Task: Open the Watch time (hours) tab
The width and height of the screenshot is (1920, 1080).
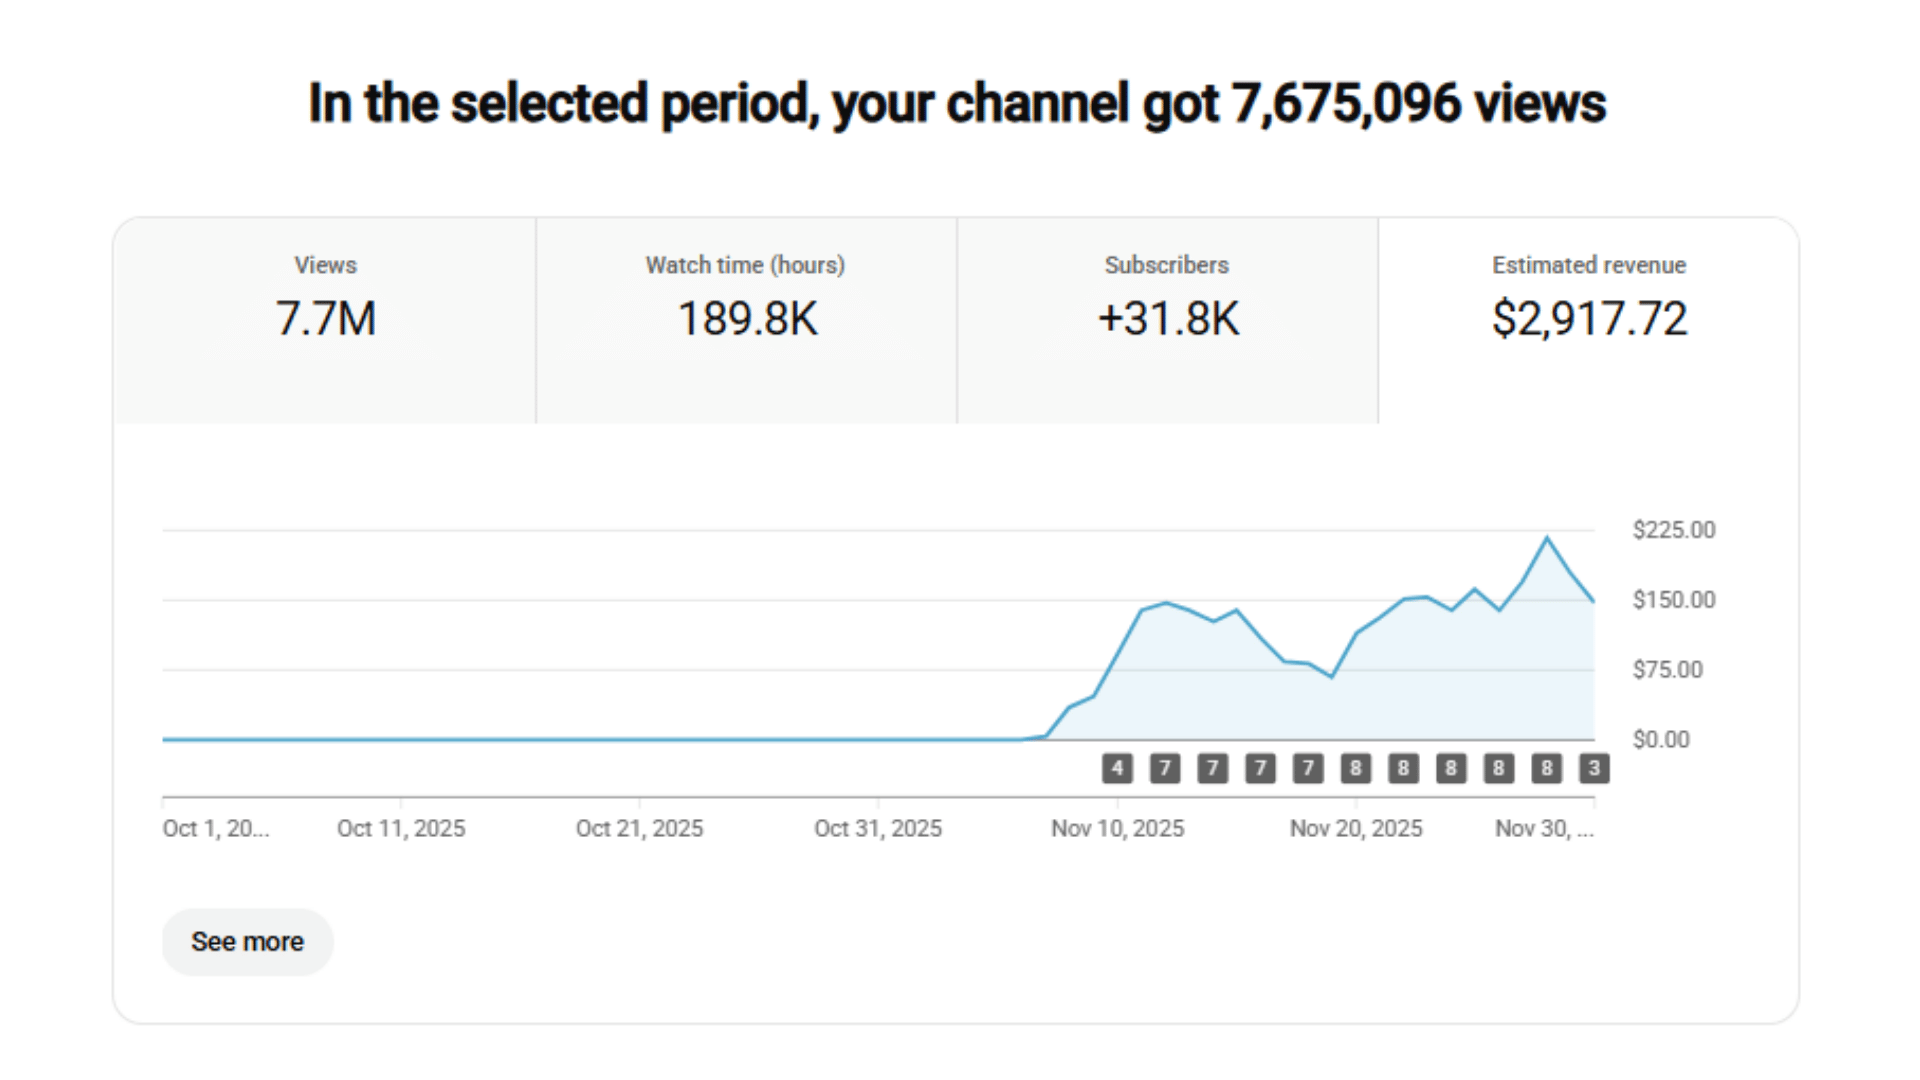Action: tap(746, 320)
